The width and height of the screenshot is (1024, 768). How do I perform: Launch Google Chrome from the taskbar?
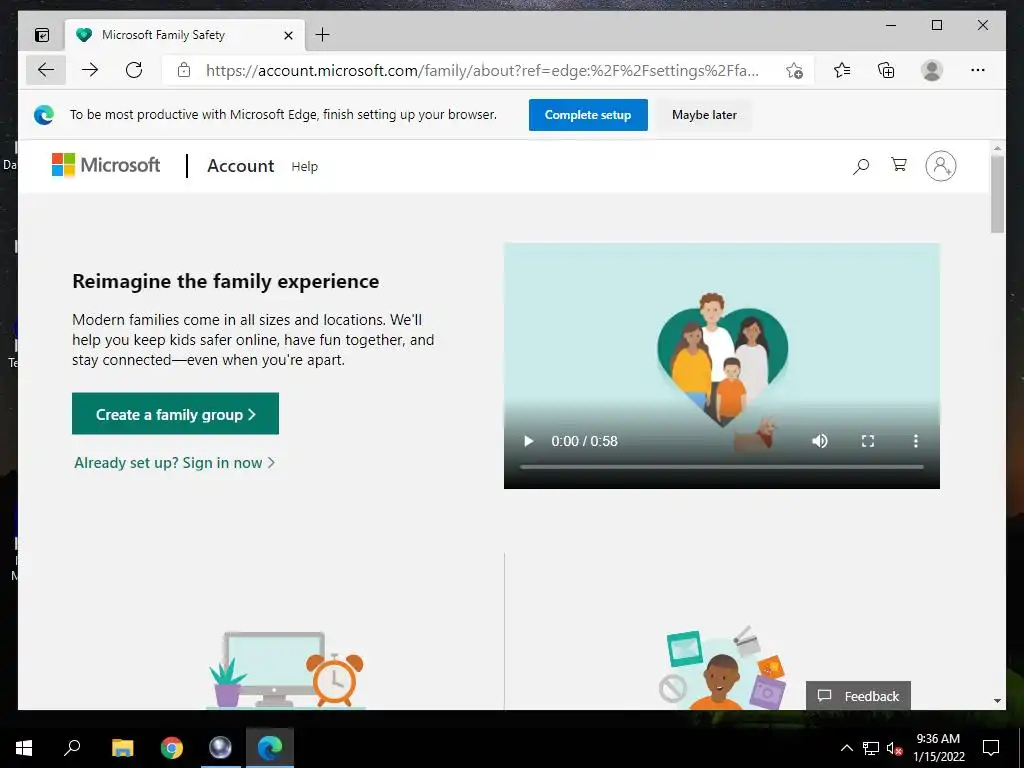pyautogui.click(x=172, y=748)
